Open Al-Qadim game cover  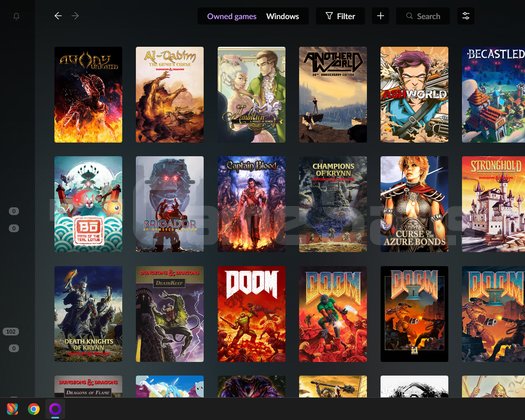click(170, 95)
